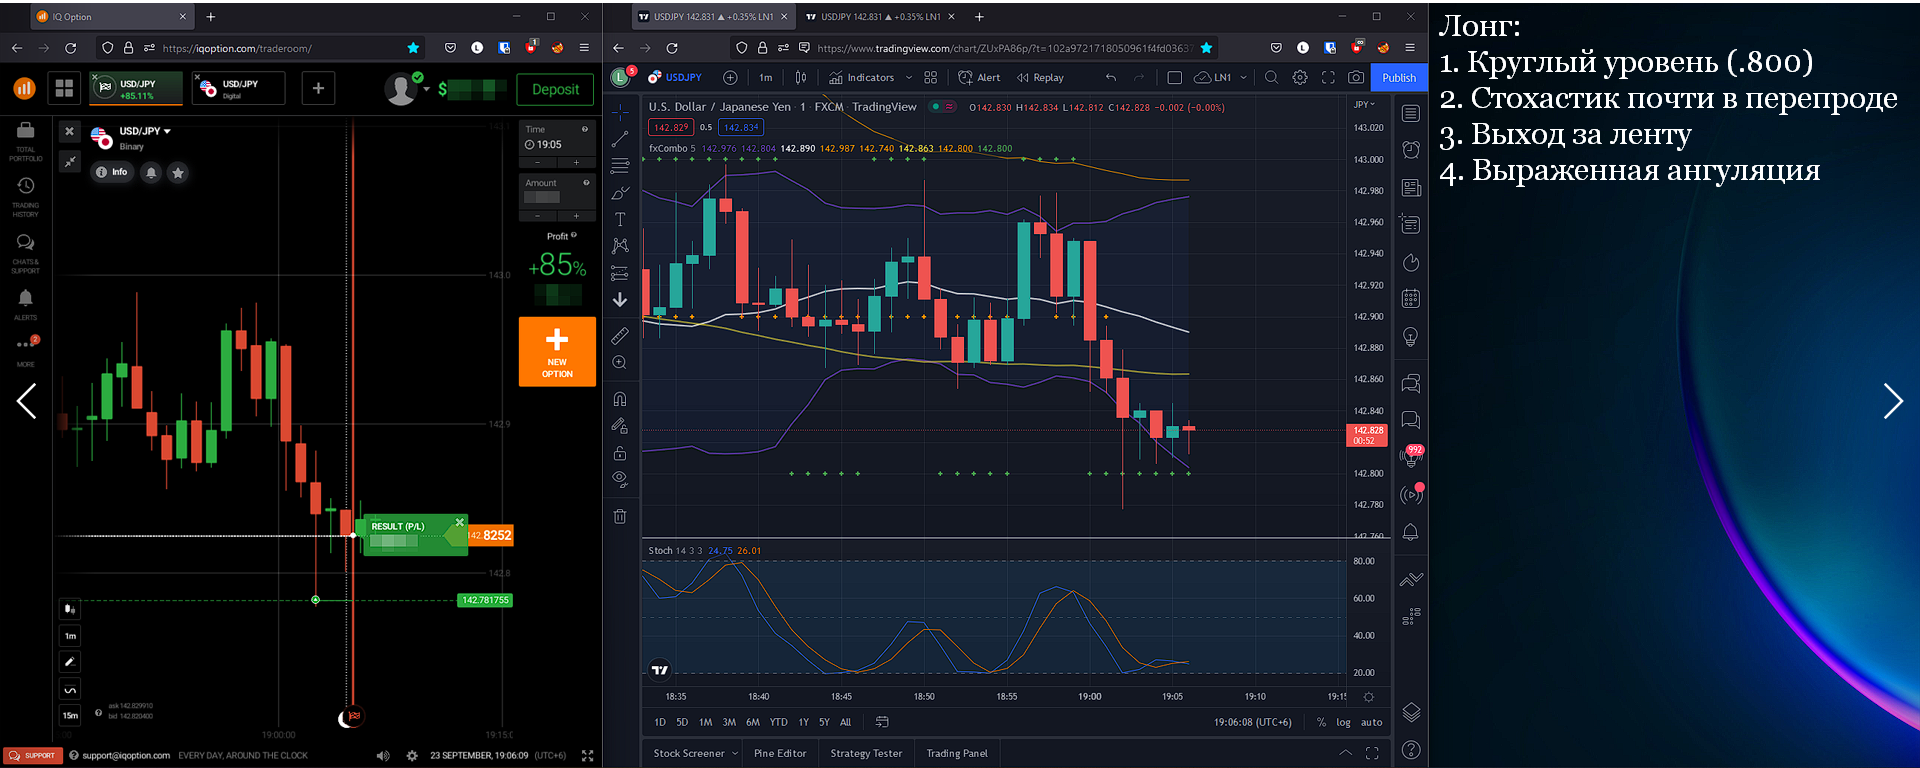This screenshot has width=1920, height=768.
Task: Open Trading History in IQ Option
Action: point(26,196)
